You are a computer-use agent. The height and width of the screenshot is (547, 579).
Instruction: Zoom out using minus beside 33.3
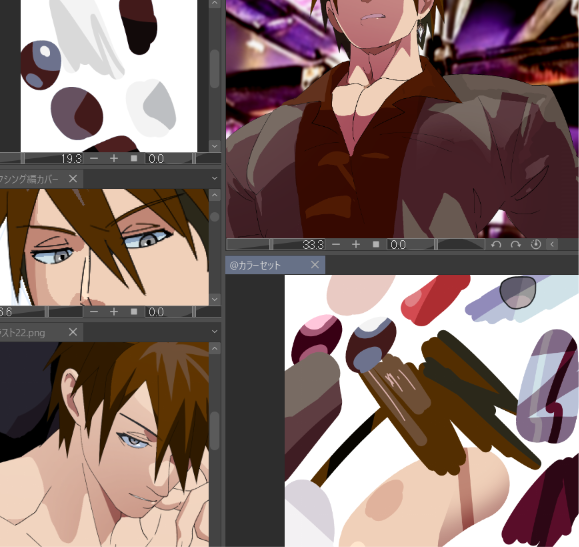point(336,245)
